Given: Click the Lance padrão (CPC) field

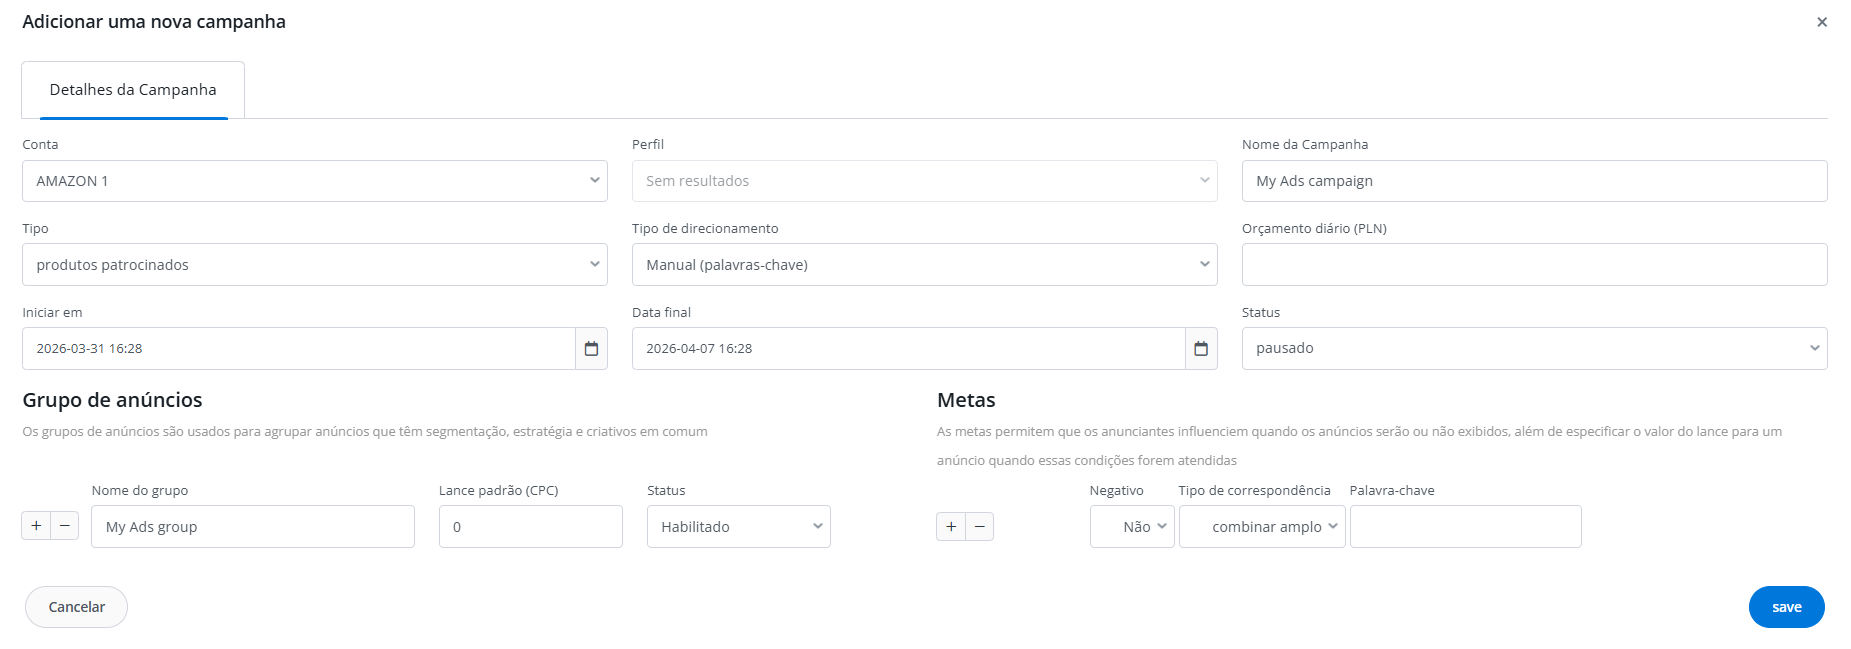Looking at the screenshot, I should 530,527.
